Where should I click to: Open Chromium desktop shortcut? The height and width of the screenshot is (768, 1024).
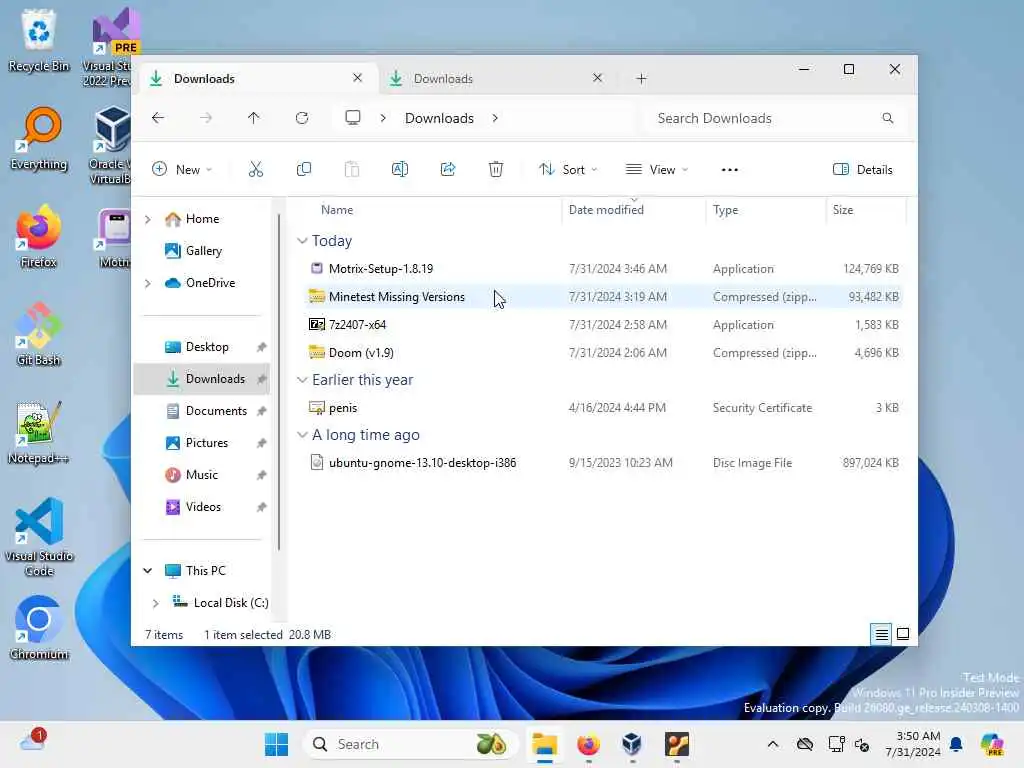tap(39, 630)
